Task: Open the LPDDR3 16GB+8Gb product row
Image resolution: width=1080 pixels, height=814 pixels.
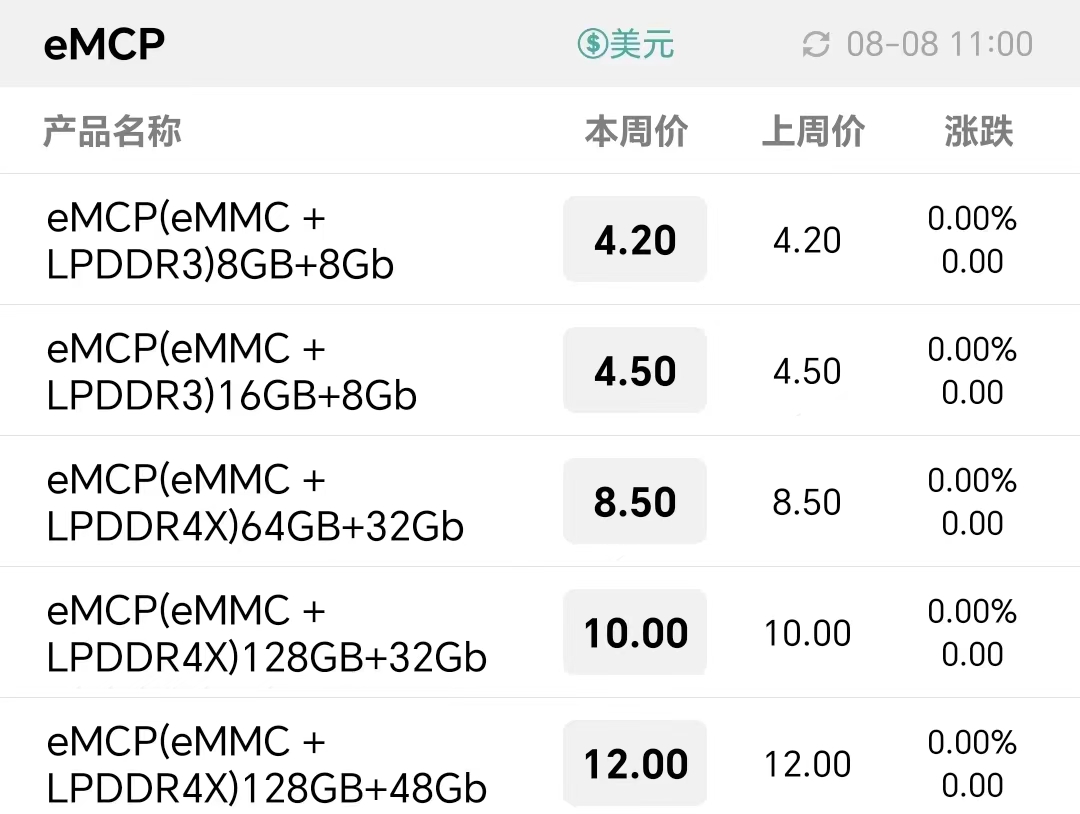Action: (x=540, y=371)
